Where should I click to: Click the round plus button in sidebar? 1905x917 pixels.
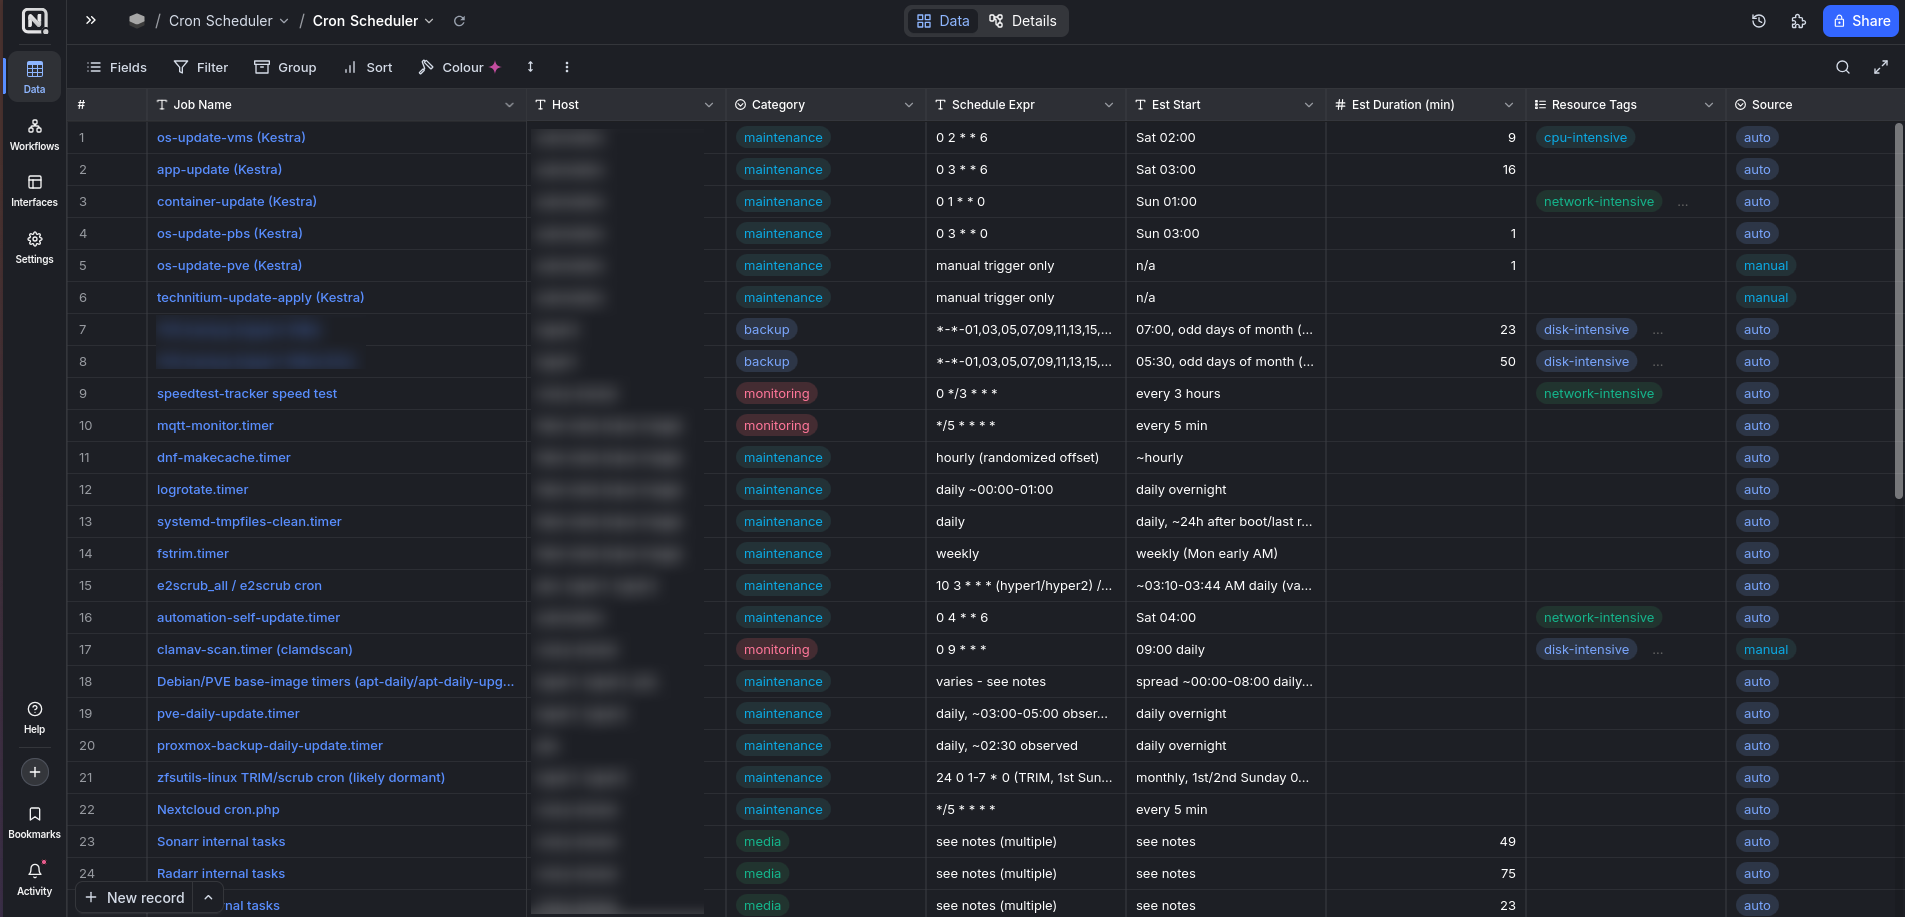35,772
